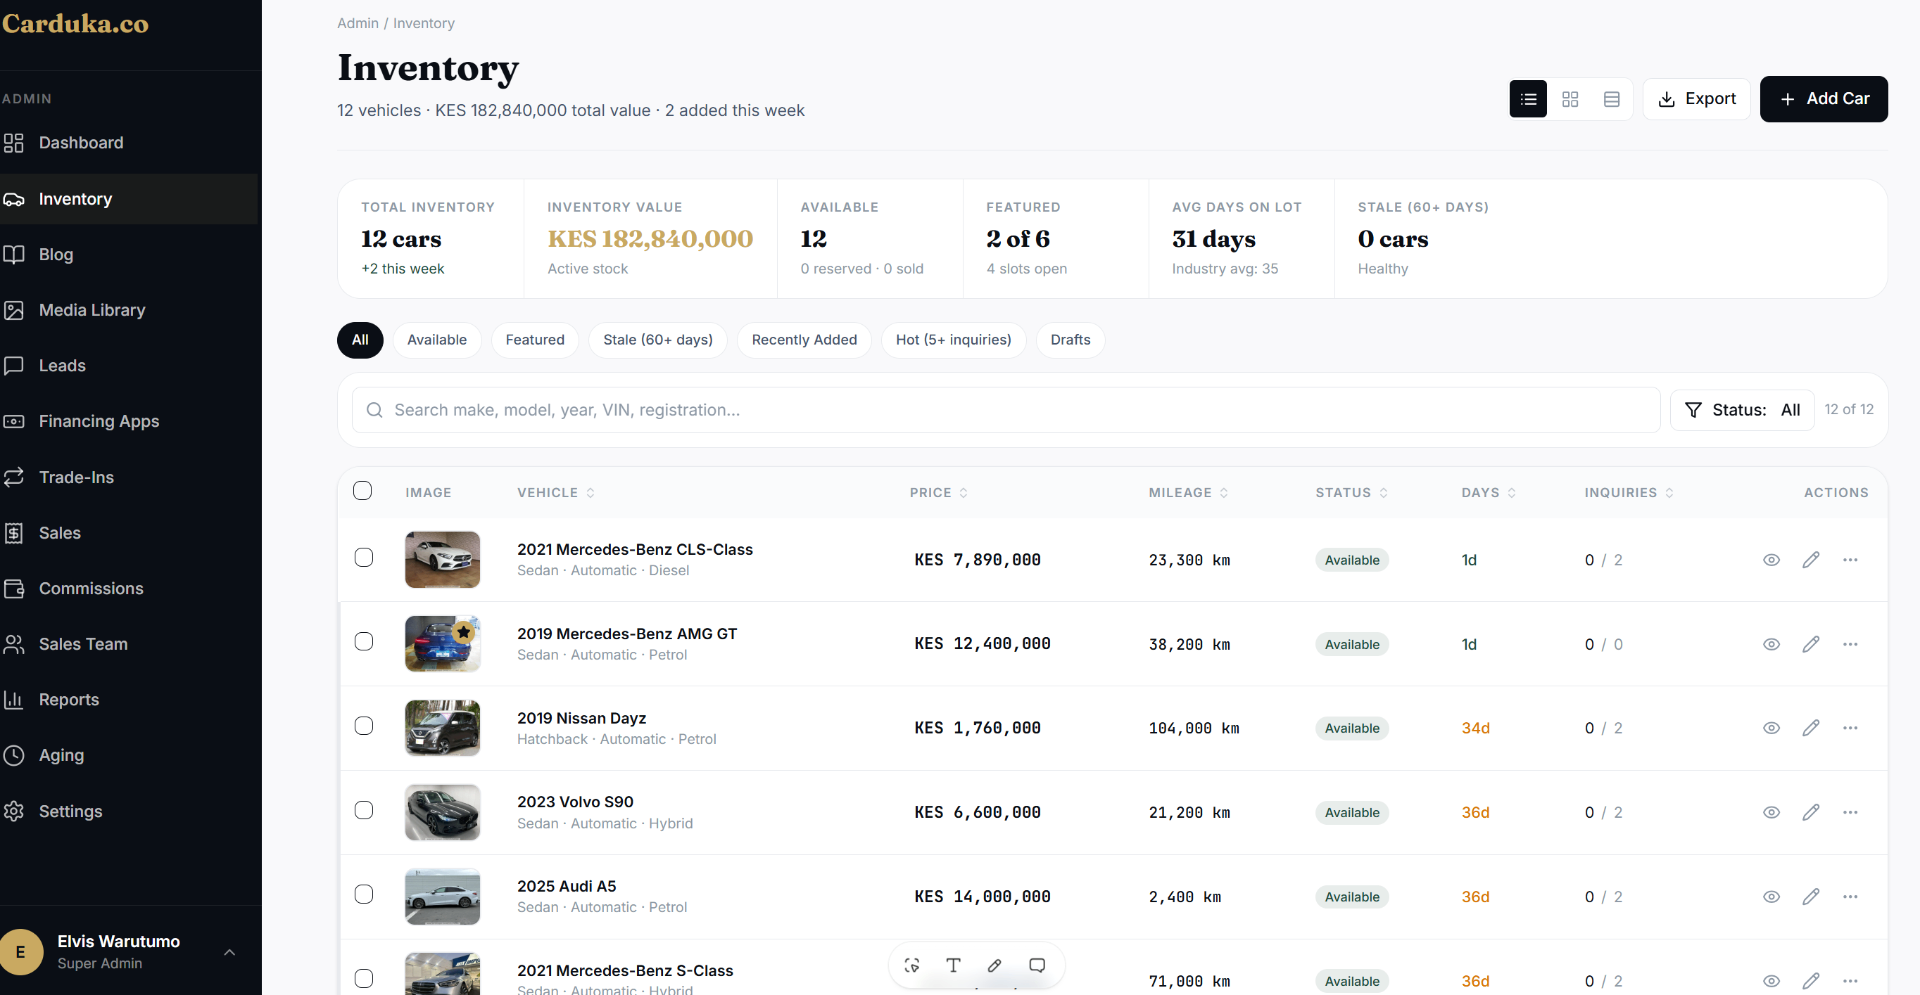Go to Admin breadcrumb link
Image resolution: width=1920 pixels, height=995 pixels.
coord(358,23)
